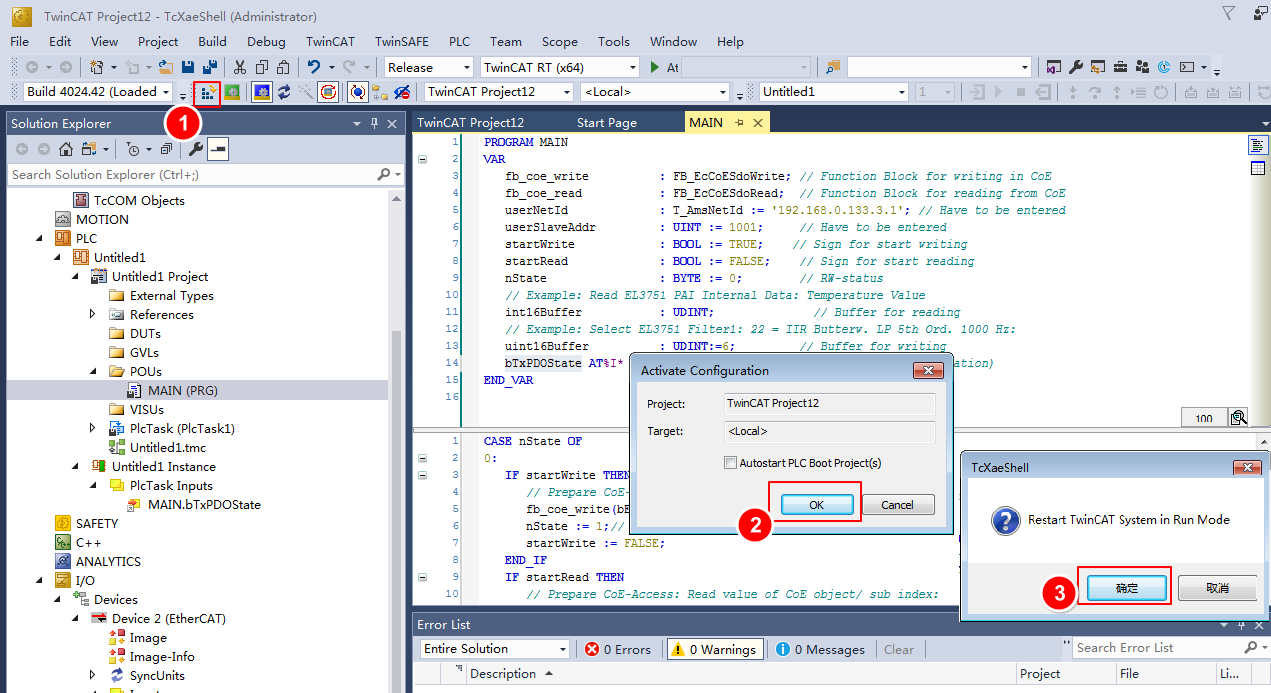Click the Toolbox briefcase icon
Image resolution: width=1271 pixels, height=693 pixels.
pos(1120,67)
